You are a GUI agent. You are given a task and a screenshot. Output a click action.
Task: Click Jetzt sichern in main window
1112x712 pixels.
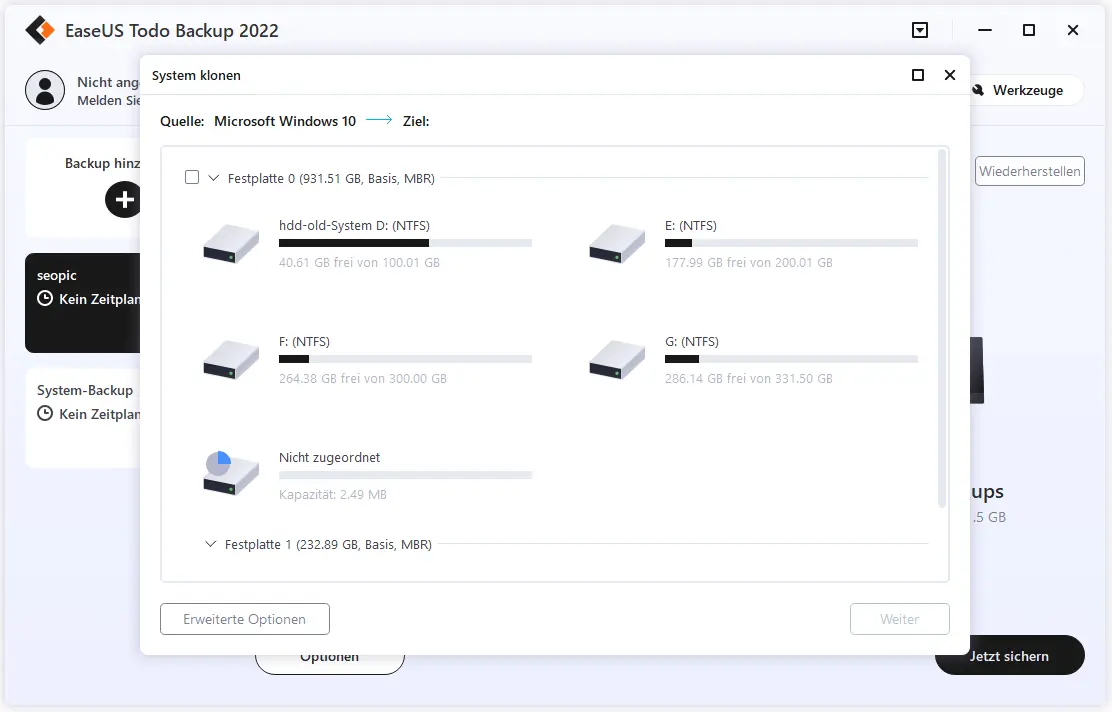(x=1009, y=656)
